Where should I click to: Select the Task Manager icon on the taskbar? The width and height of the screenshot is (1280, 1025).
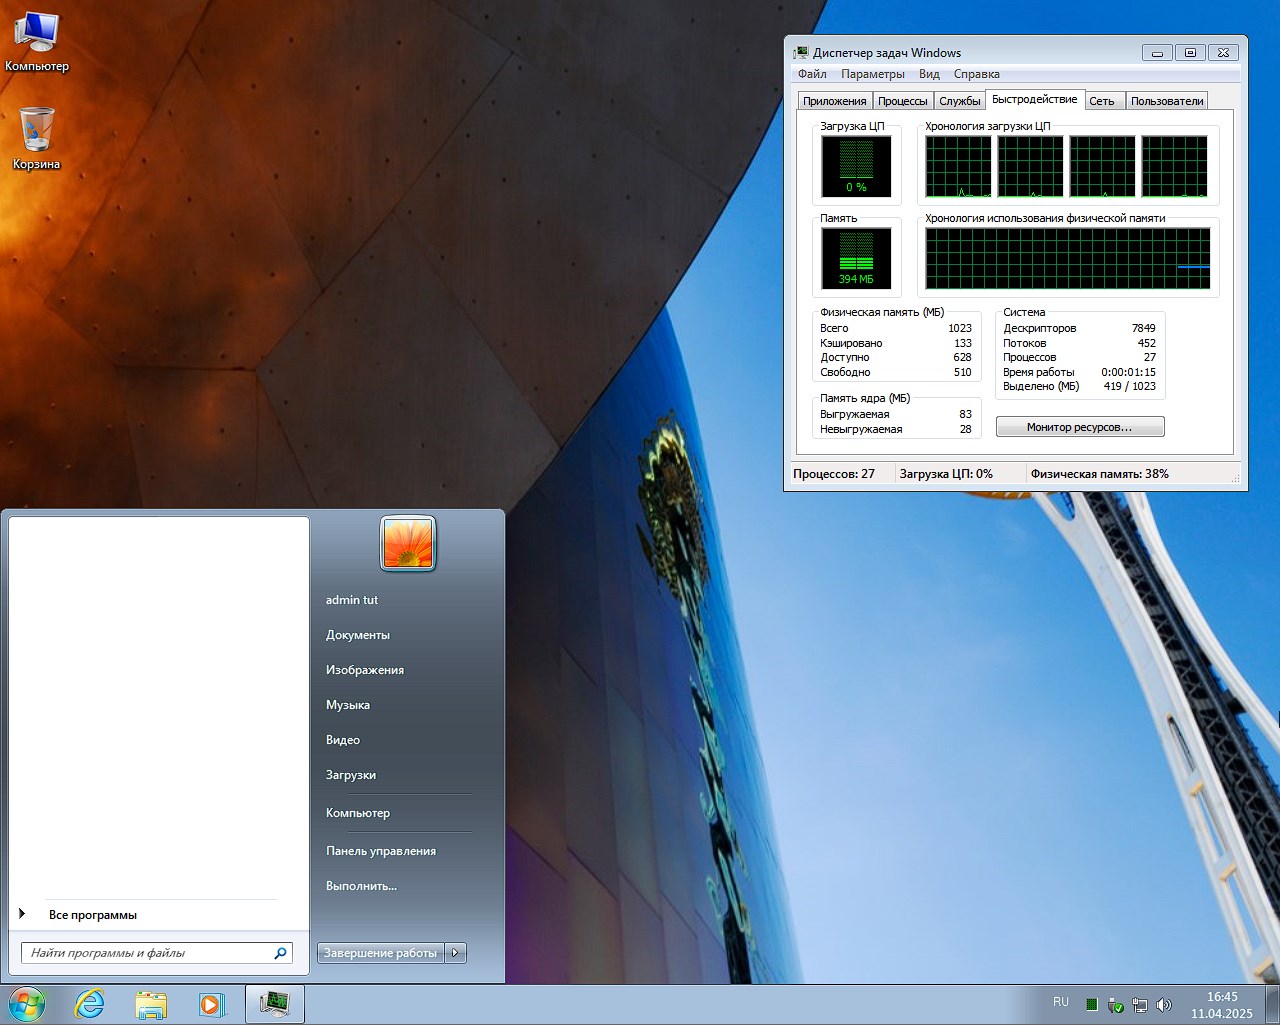pyautogui.click(x=273, y=1004)
